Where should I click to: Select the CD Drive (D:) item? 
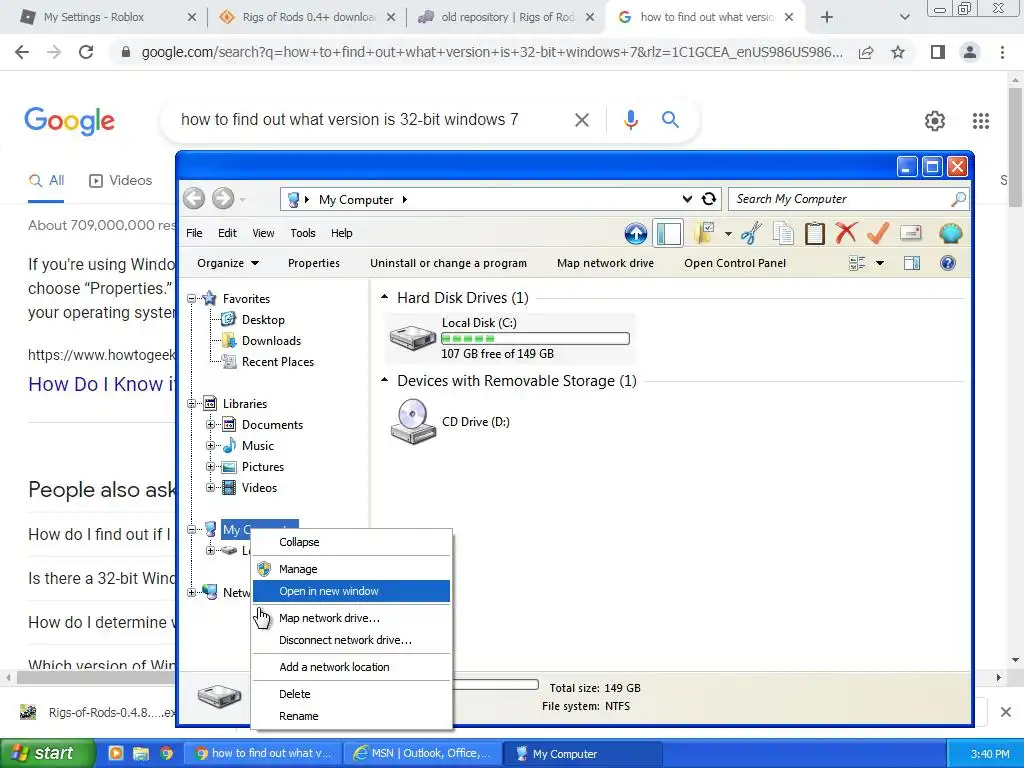coord(450,422)
